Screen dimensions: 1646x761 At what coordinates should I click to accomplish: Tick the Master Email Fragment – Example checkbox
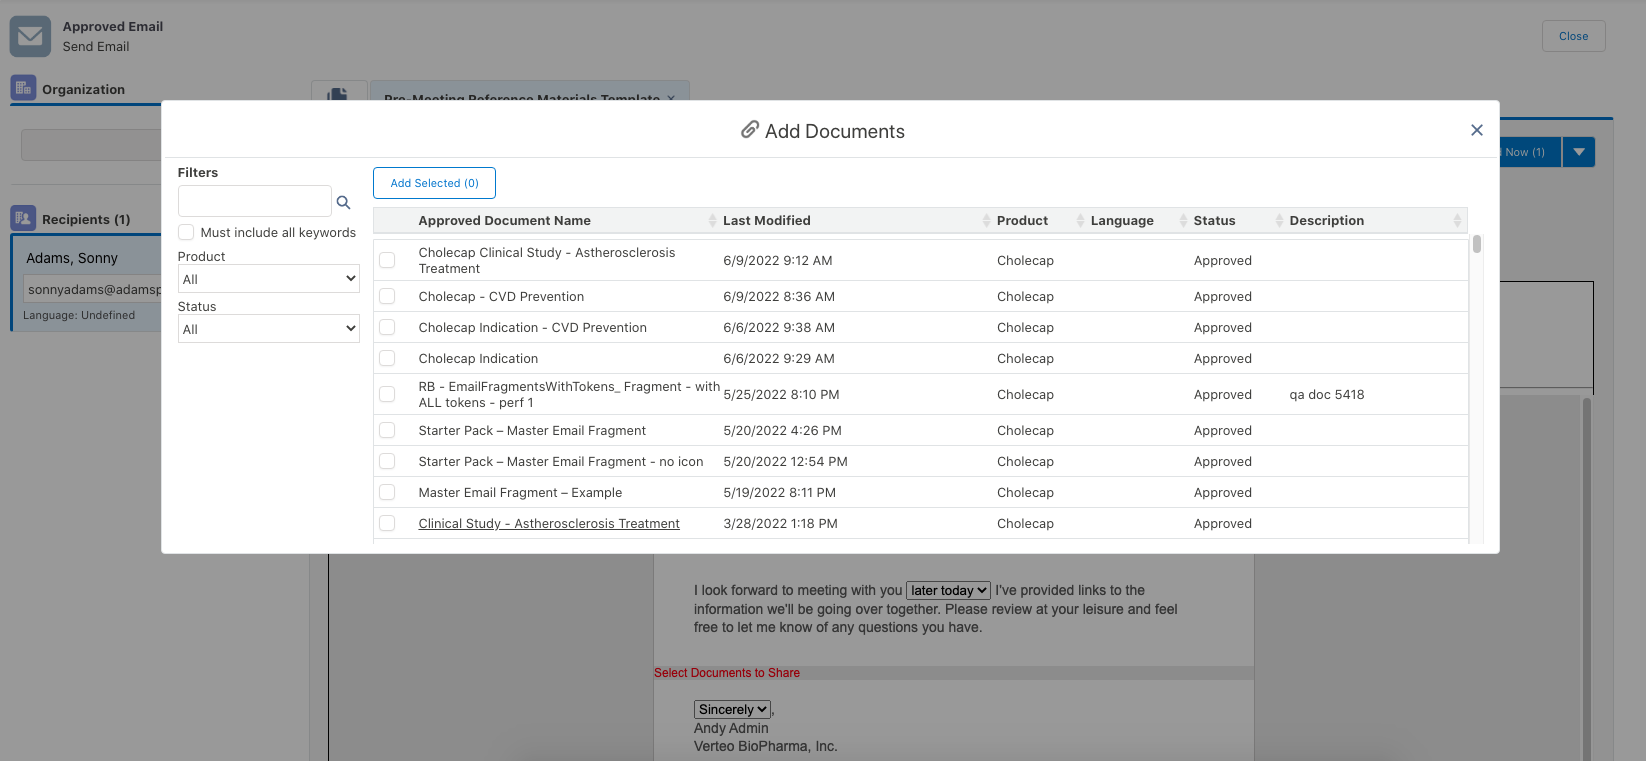tap(387, 493)
